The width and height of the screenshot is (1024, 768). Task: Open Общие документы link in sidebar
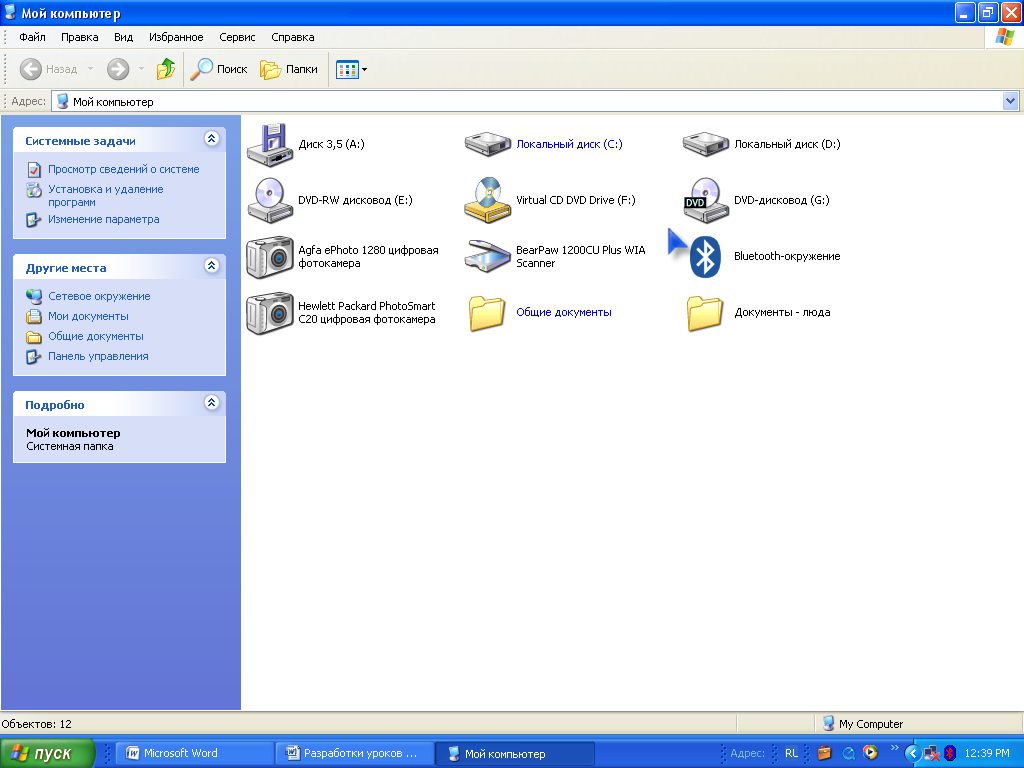pos(96,336)
